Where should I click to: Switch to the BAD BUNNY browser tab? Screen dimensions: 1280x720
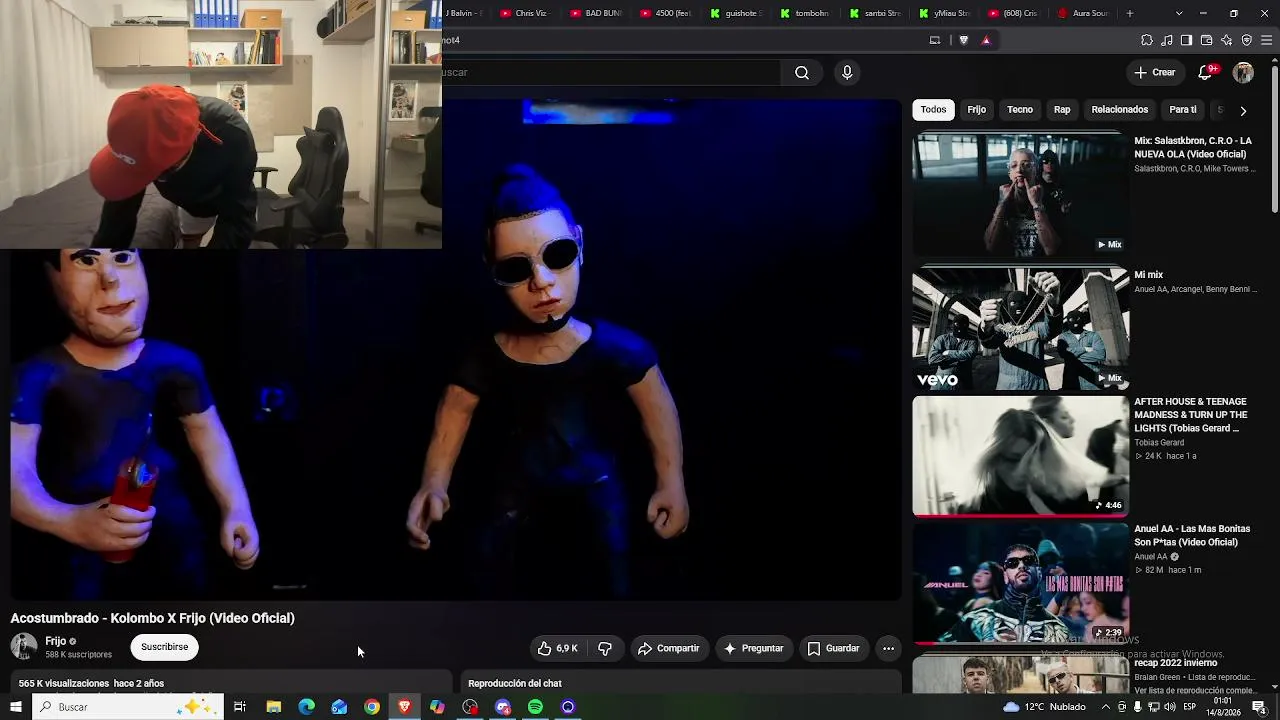coord(595,13)
